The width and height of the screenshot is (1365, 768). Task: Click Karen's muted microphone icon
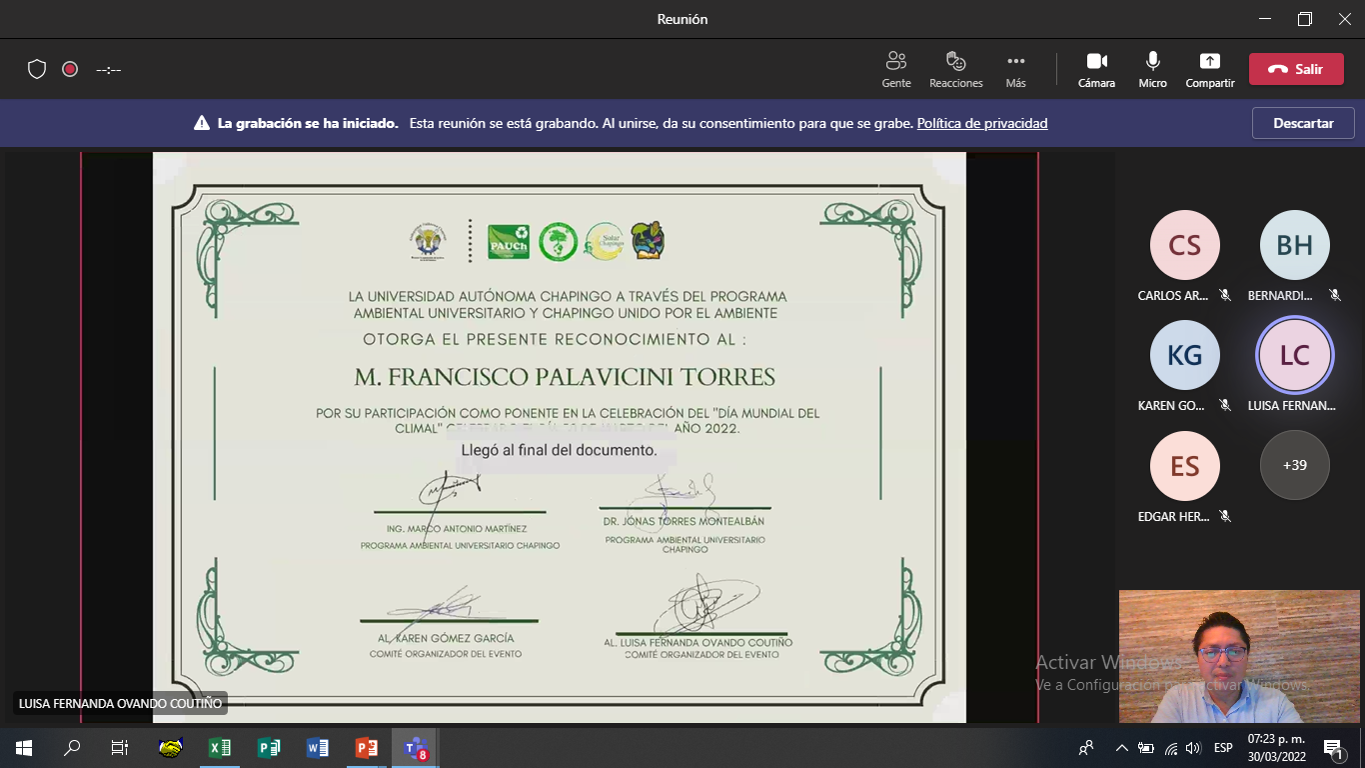click(x=1225, y=405)
